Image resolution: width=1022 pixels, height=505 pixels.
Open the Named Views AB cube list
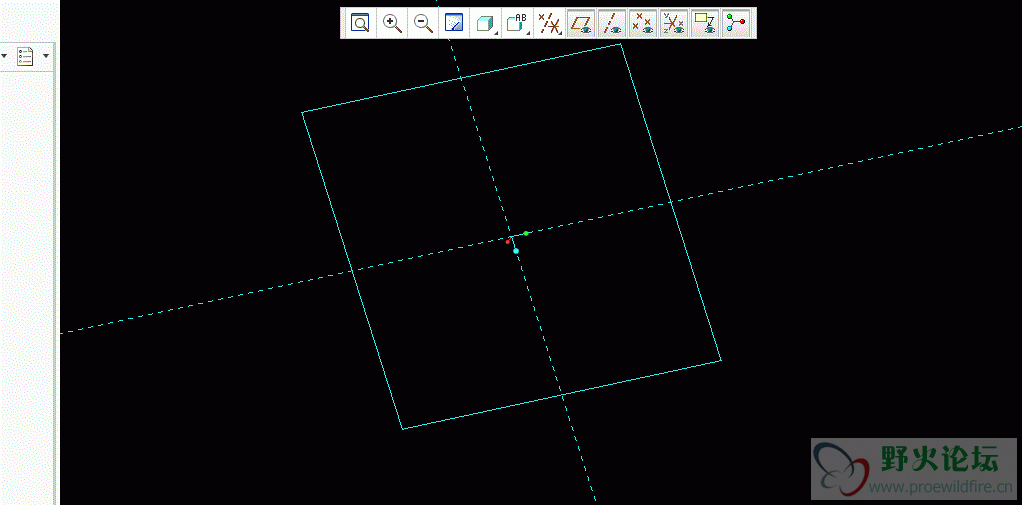point(517,23)
